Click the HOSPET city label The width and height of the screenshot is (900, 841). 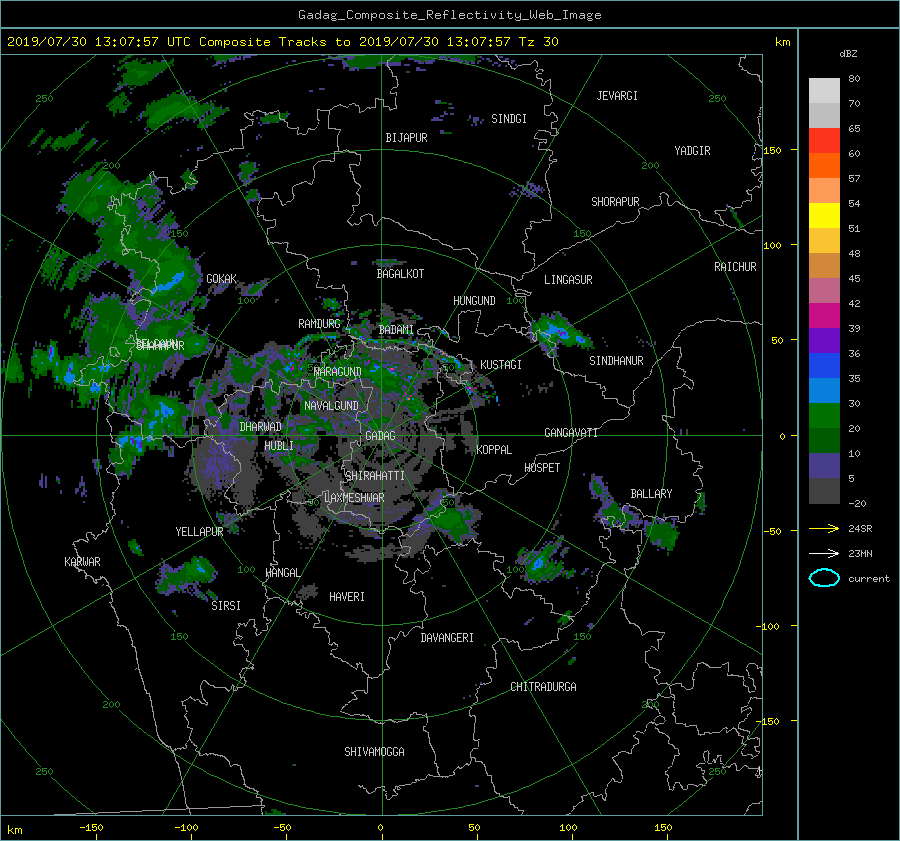point(542,468)
